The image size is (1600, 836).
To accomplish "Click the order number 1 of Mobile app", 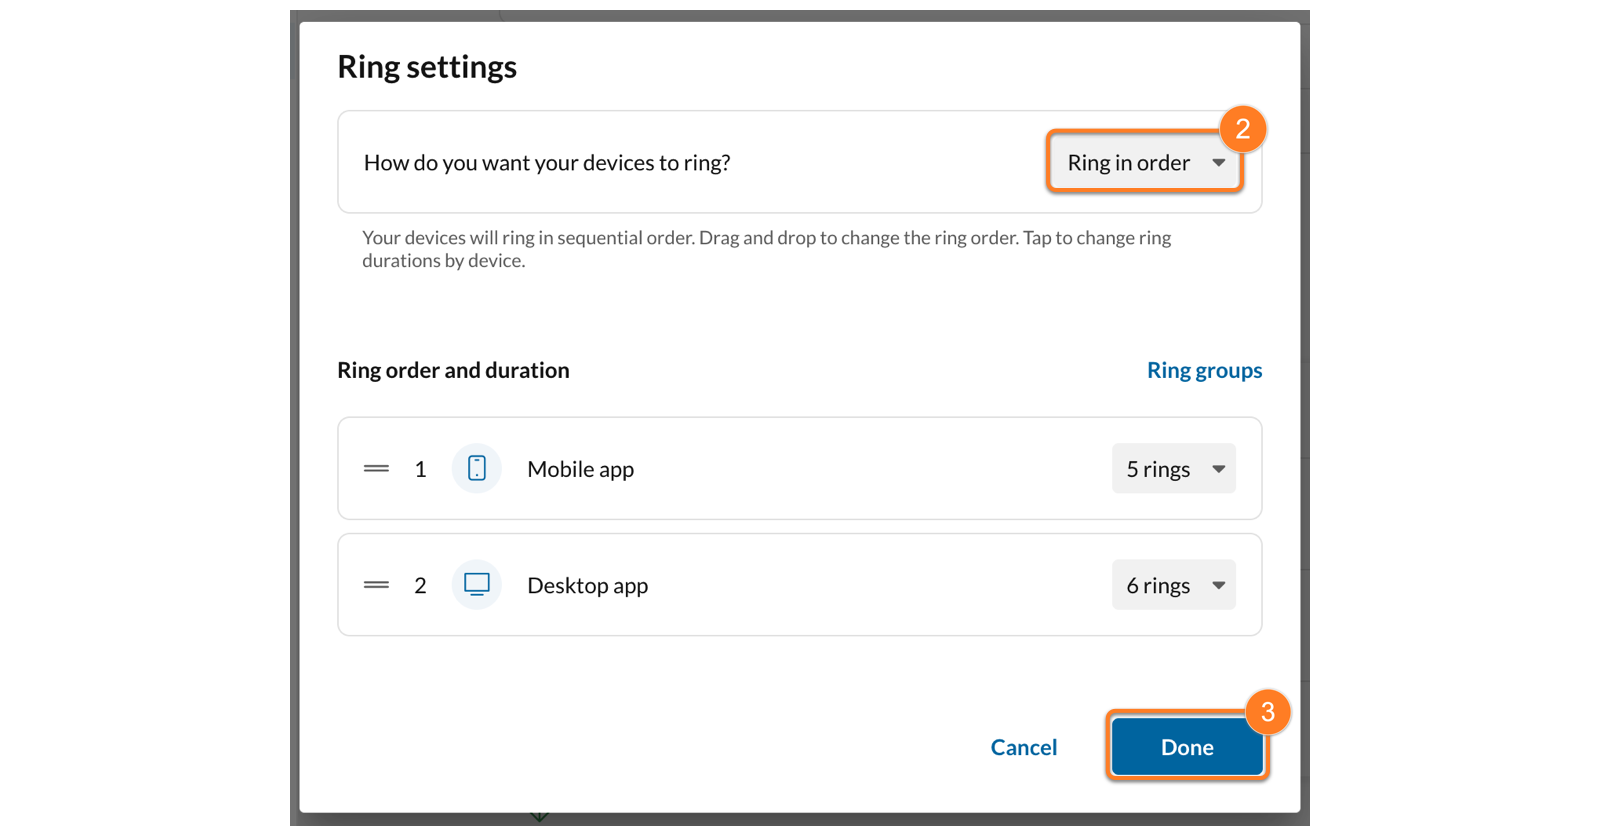I will point(421,469).
